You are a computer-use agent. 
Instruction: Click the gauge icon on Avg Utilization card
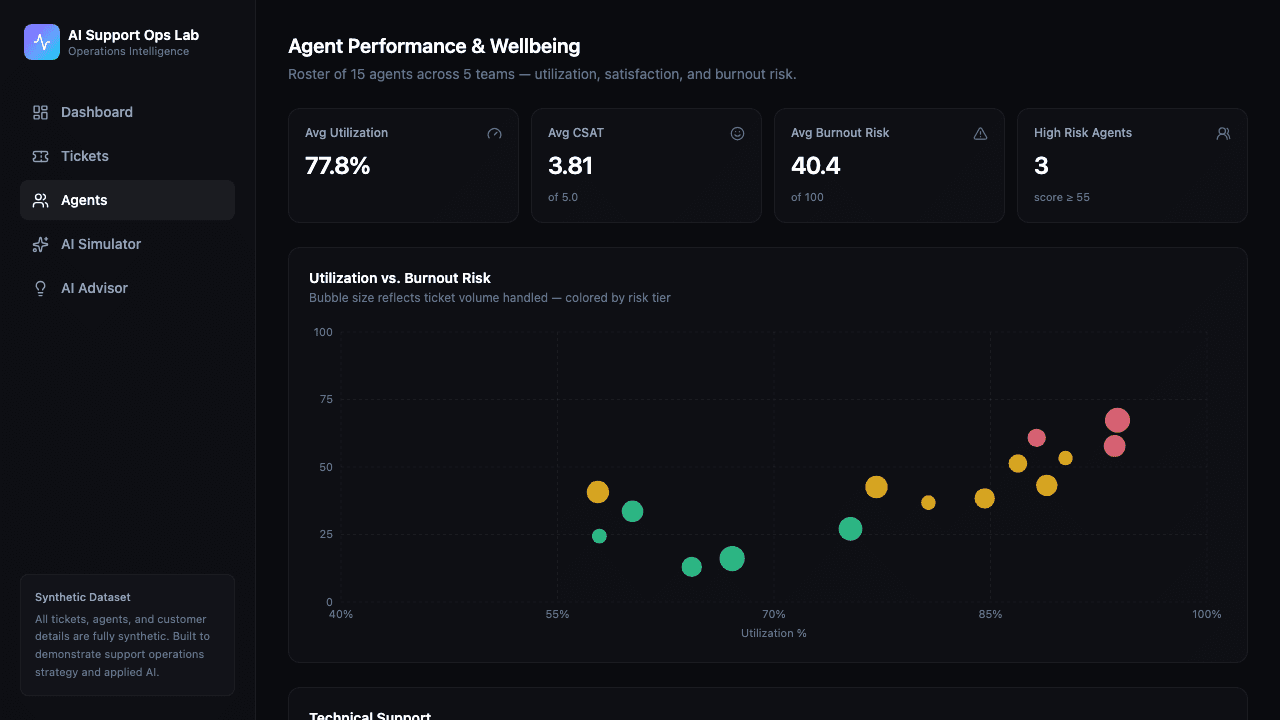494,133
